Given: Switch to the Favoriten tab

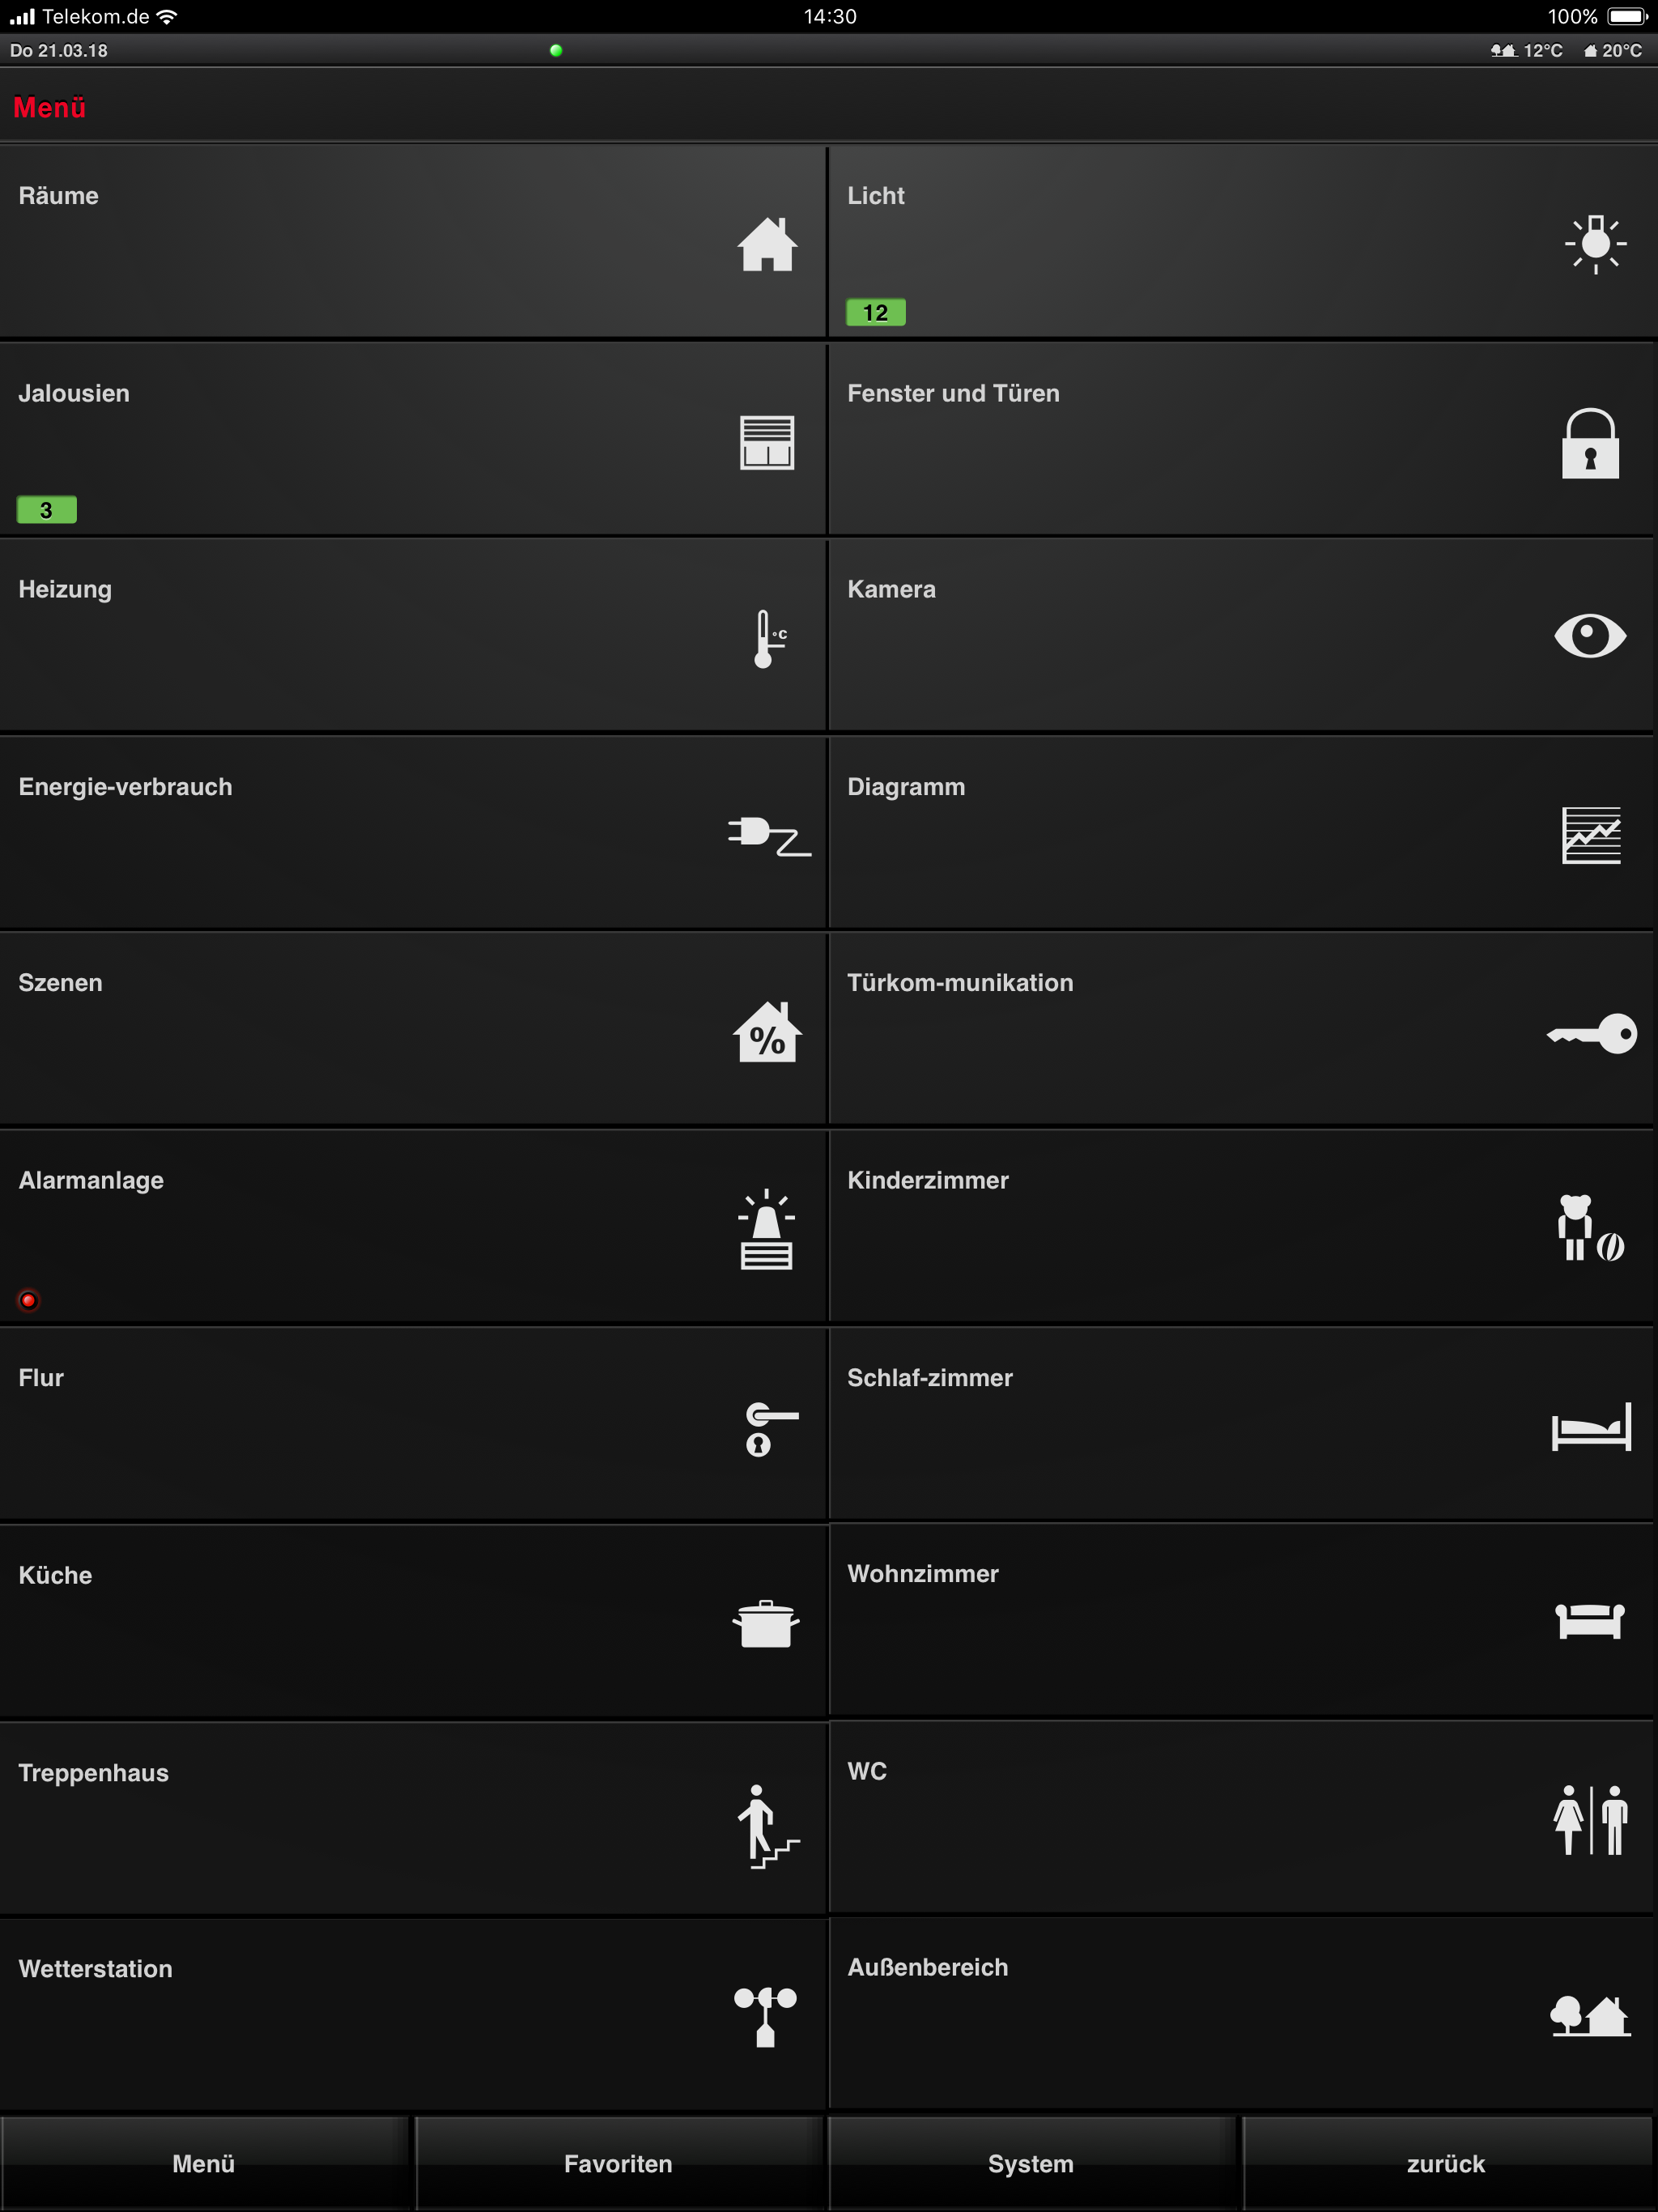Looking at the screenshot, I should click(x=618, y=2163).
